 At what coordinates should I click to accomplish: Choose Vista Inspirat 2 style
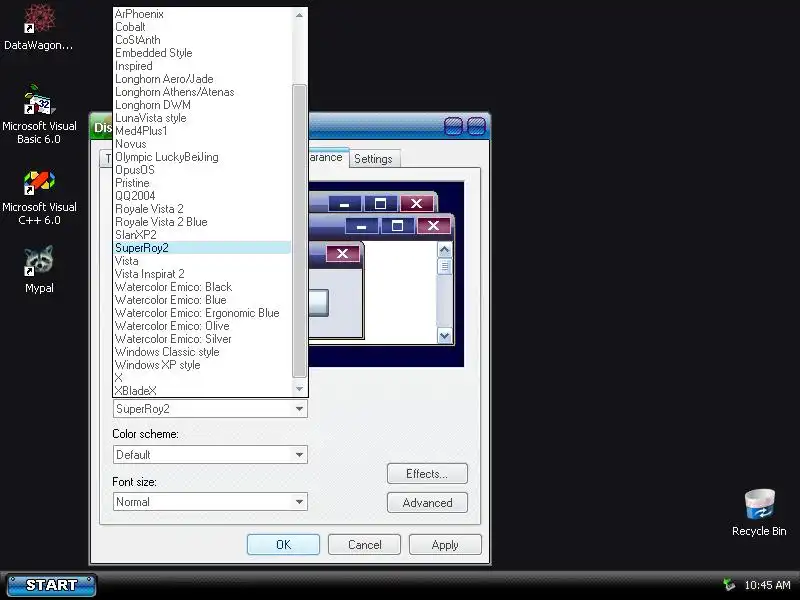coord(202,274)
